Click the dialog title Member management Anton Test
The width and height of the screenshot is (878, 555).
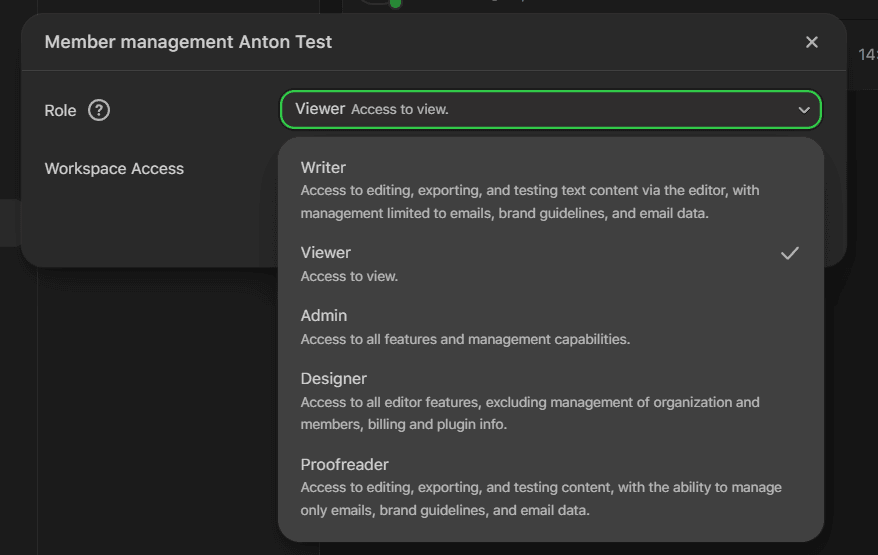point(188,42)
